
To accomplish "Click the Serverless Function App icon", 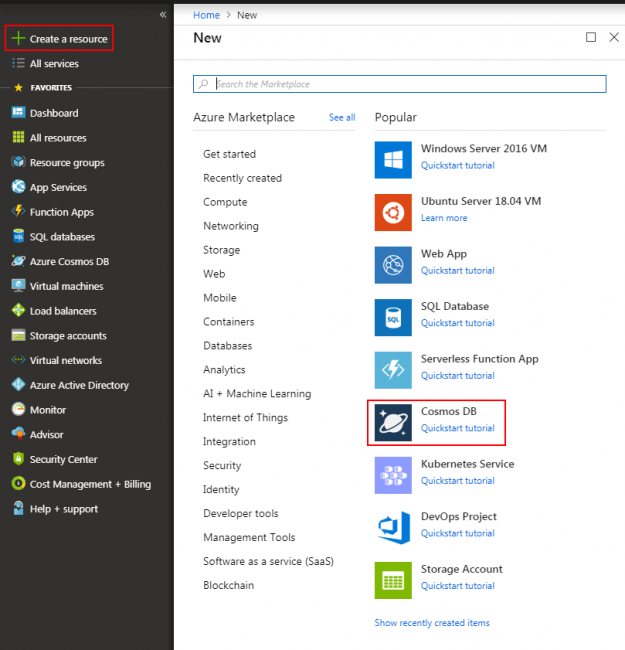I will coord(393,370).
